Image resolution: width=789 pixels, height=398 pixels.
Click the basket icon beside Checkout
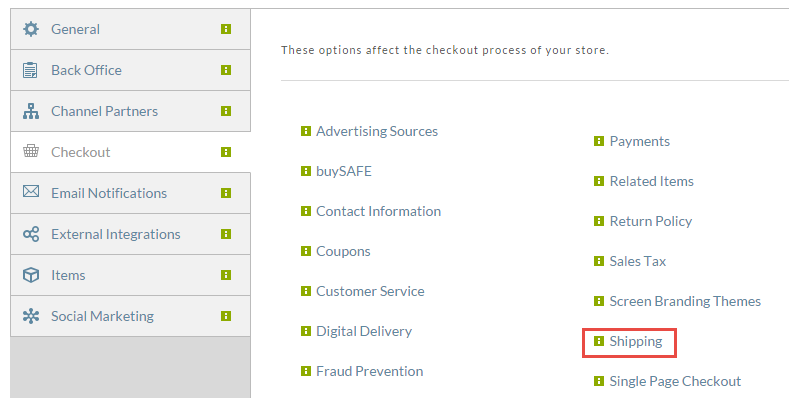(x=31, y=151)
